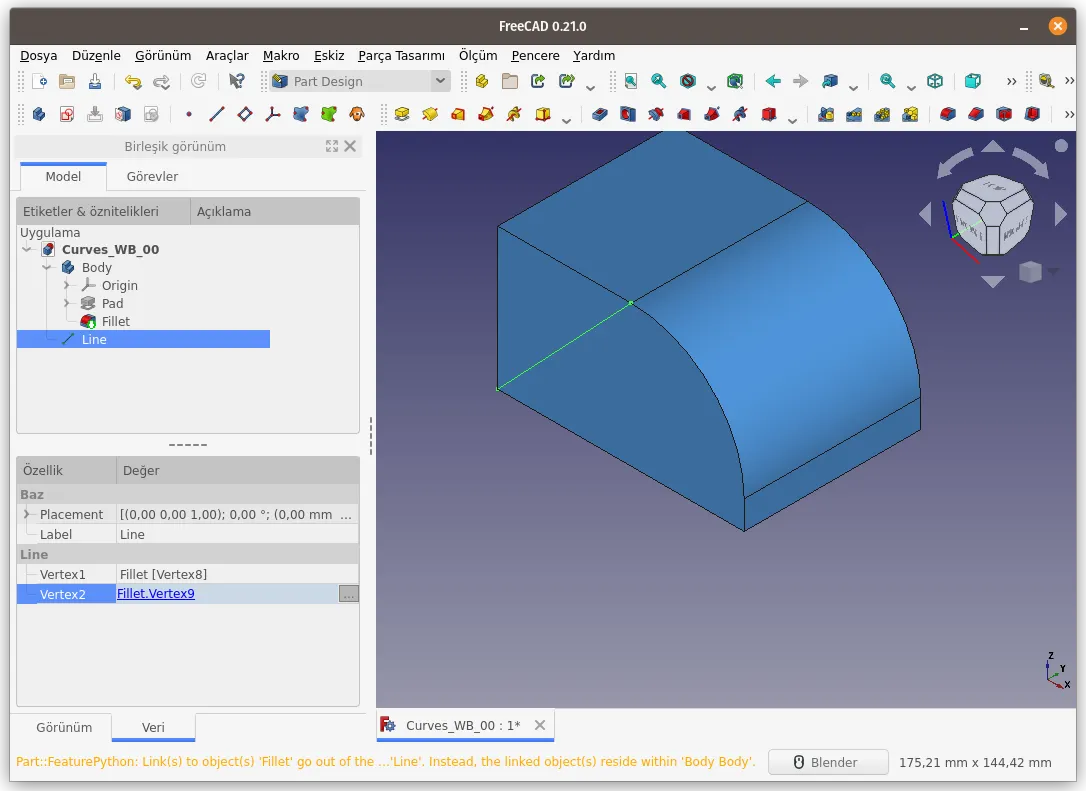Close the Birleşik görünüm panel

tap(350, 146)
